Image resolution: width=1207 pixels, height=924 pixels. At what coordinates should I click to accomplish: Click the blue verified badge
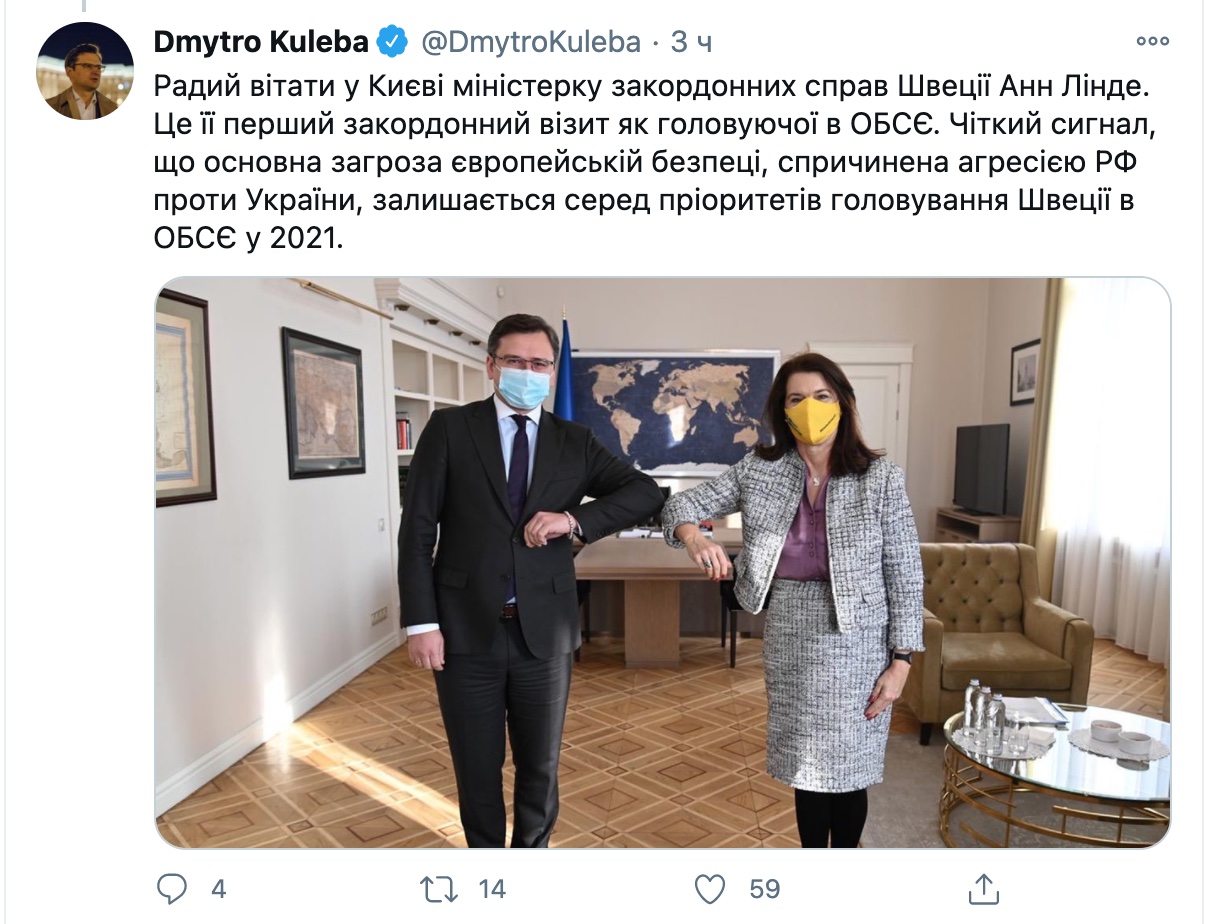pos(393,42)
